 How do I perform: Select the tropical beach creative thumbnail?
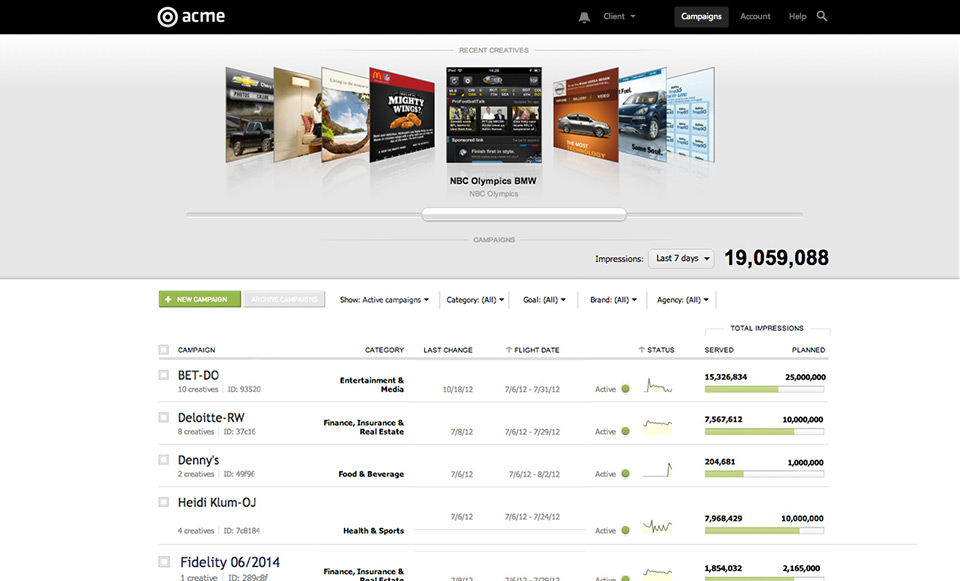tap(345, 115)
